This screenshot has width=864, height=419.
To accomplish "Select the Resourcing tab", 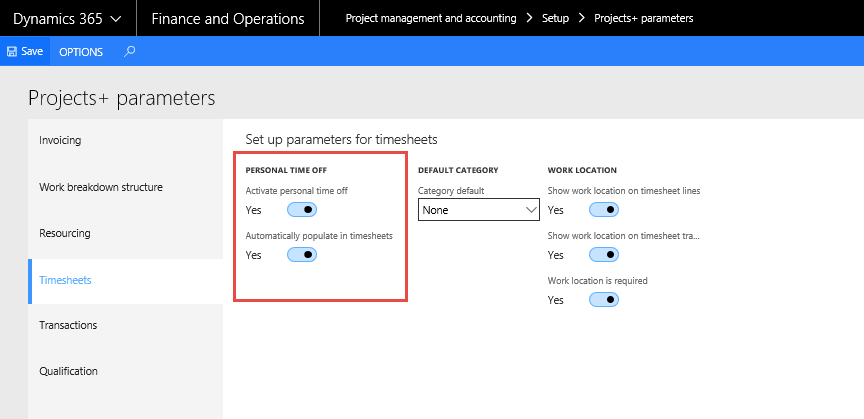I will pyautogui.click(x=65, y=233).
